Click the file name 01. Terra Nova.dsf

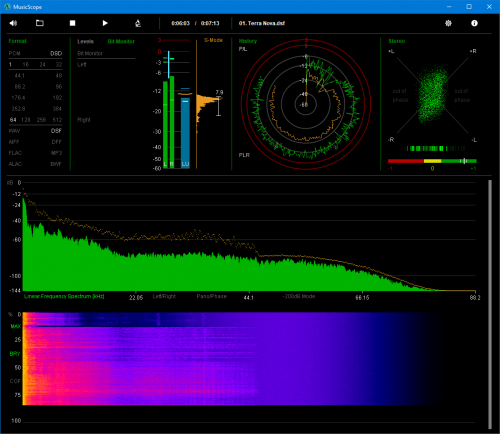(x=262, y=23)
